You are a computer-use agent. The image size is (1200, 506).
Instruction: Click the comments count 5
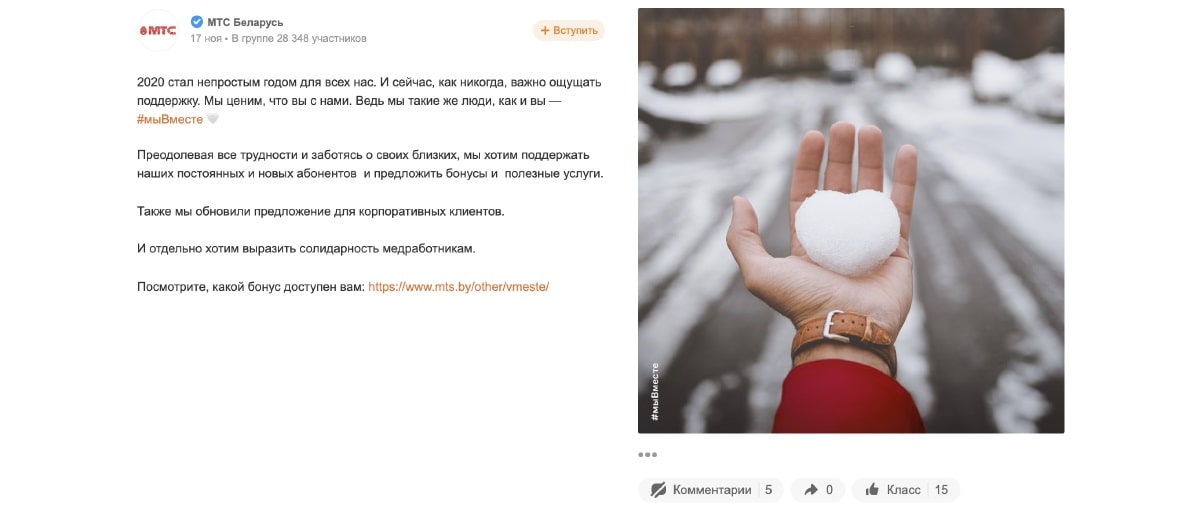point(768,490)
